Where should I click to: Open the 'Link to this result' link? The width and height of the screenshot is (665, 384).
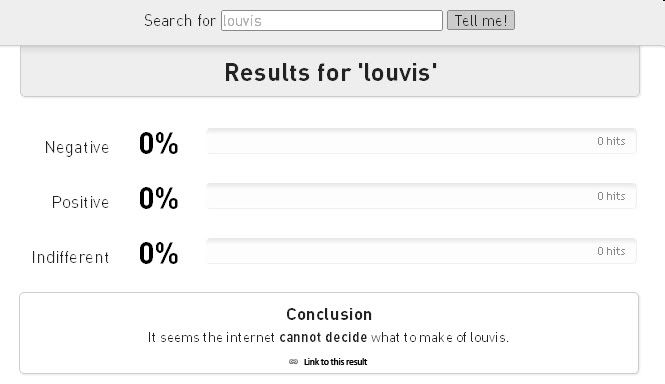click(x=335, y=362)
